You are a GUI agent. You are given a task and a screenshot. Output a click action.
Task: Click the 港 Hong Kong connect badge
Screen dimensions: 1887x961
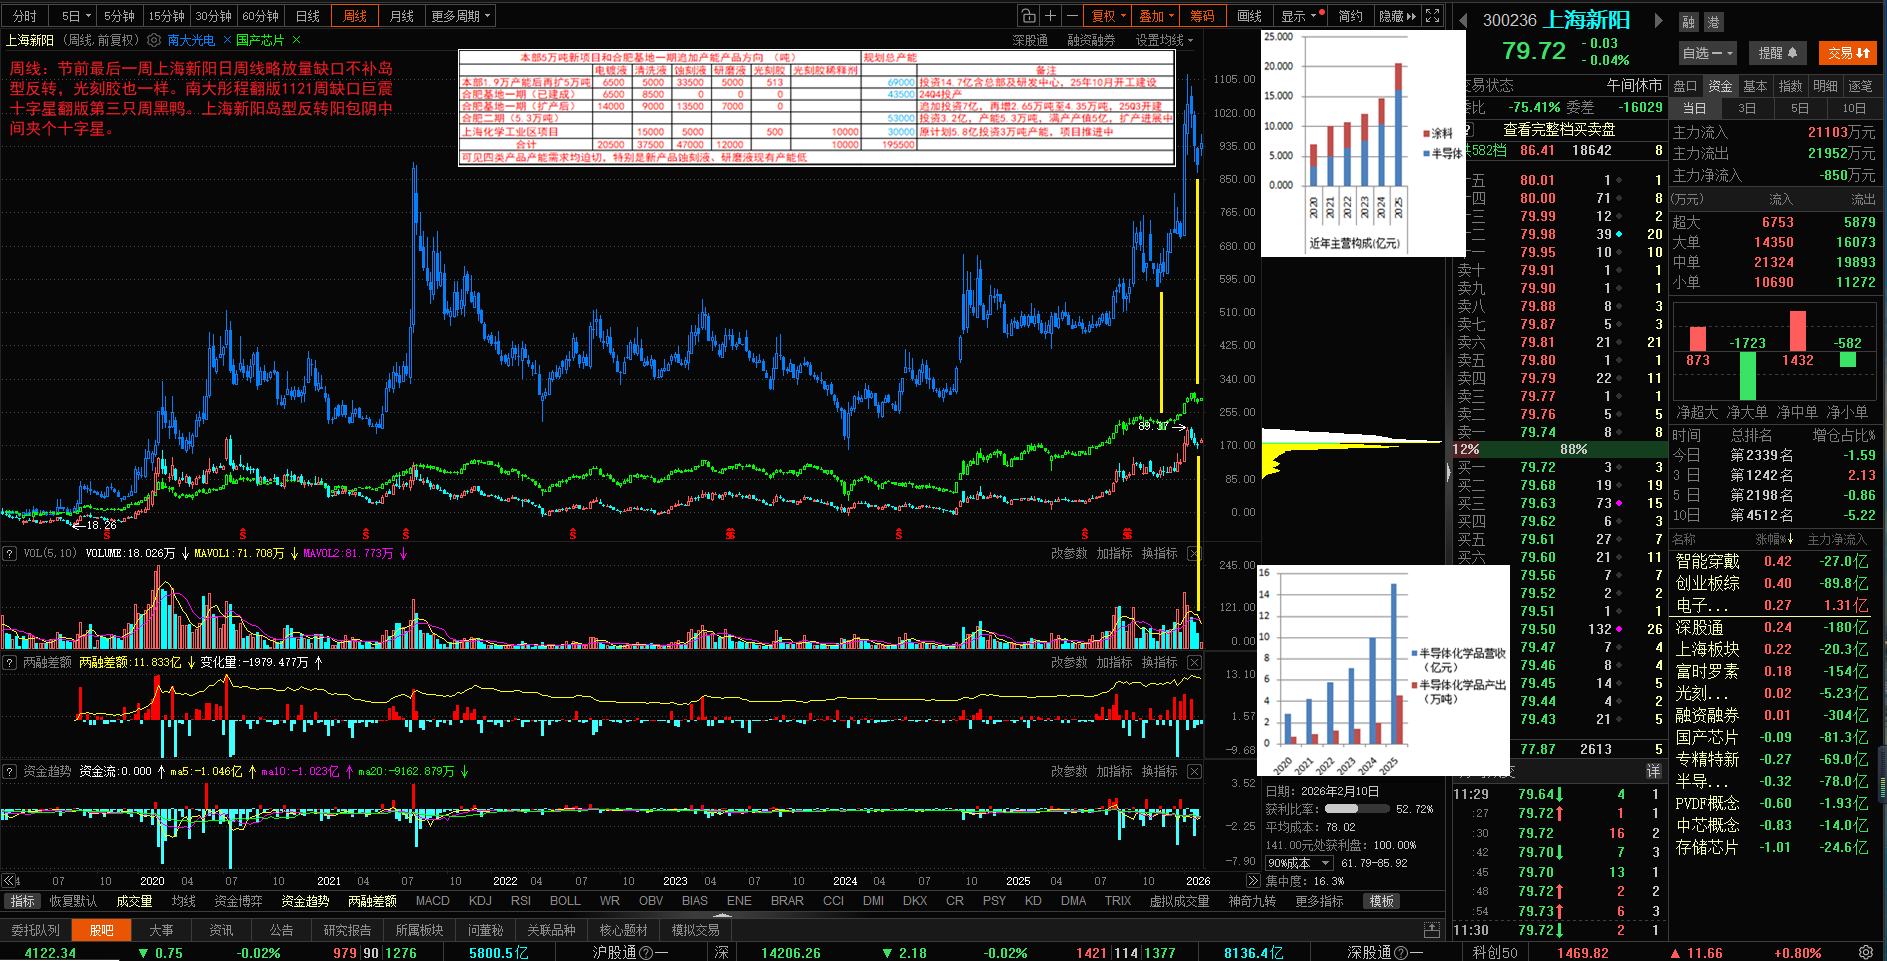(1713, 22)
